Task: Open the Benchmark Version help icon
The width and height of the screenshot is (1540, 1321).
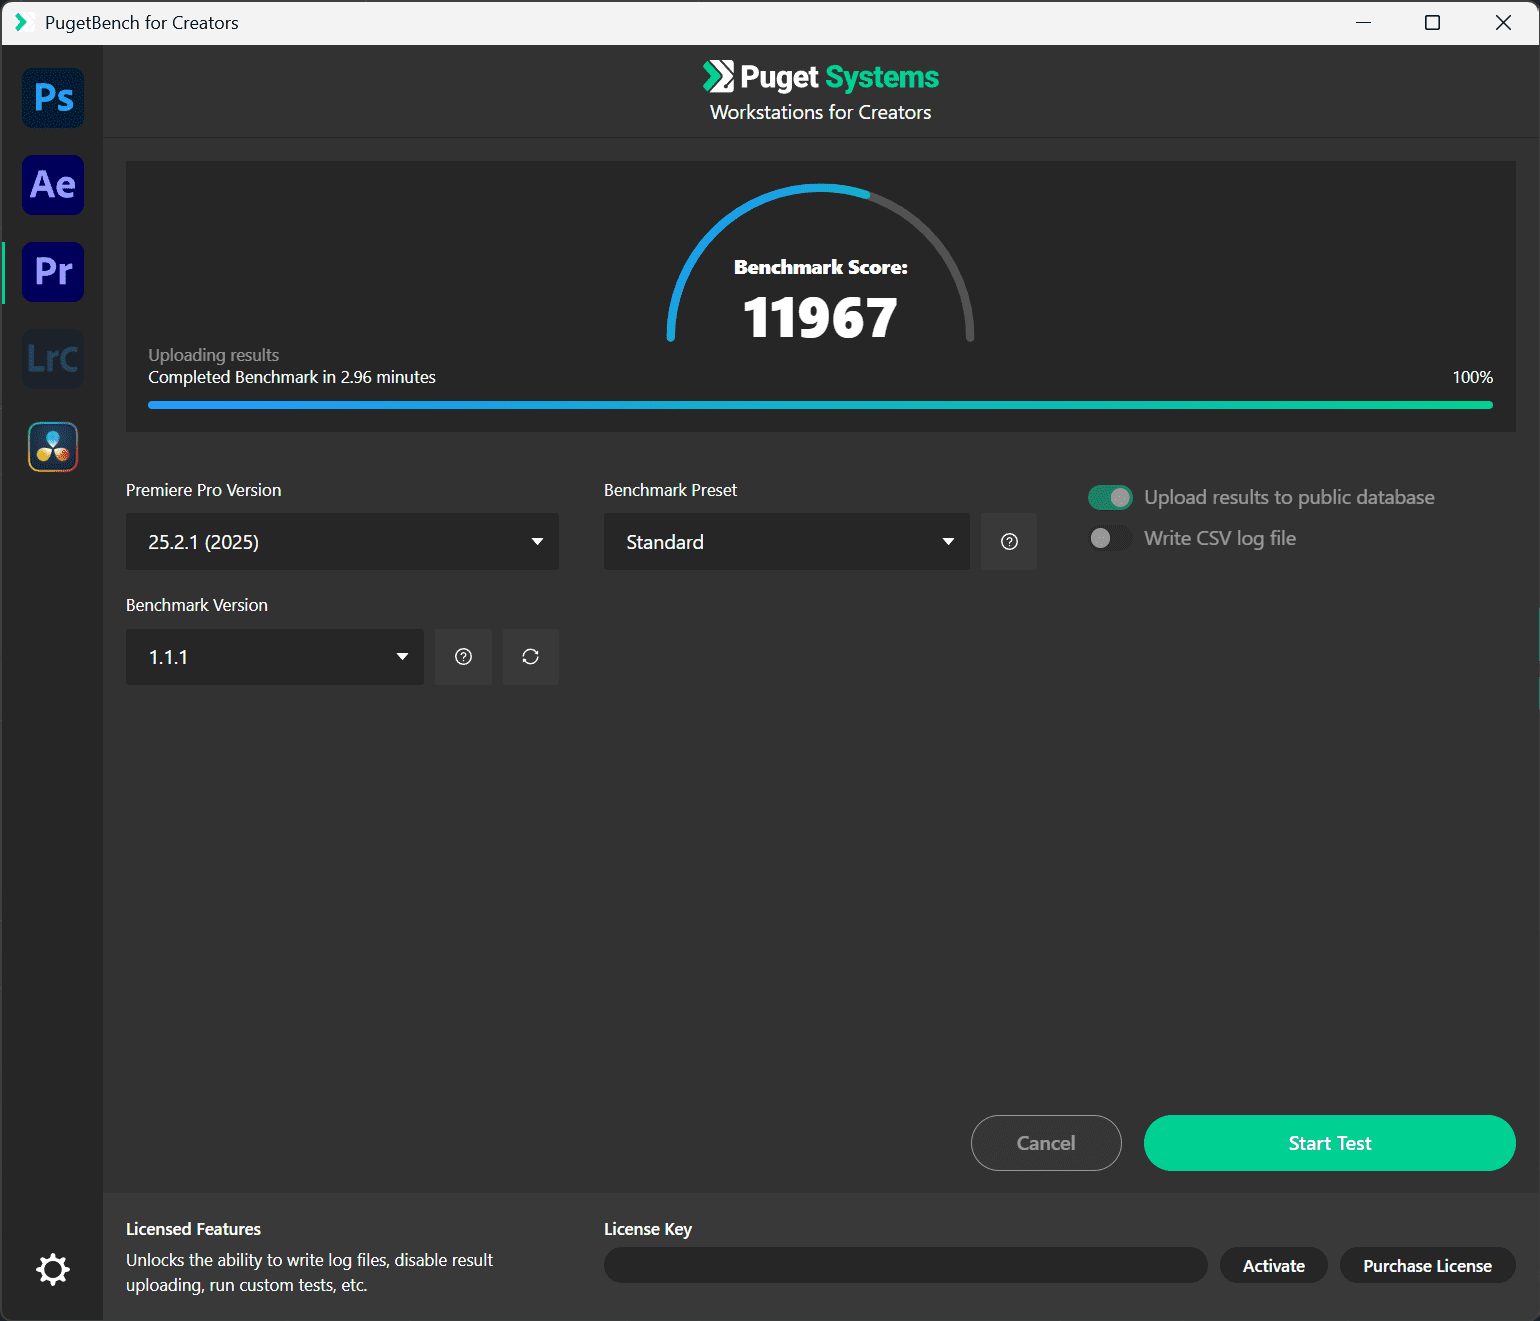Action: pos(463,656)
